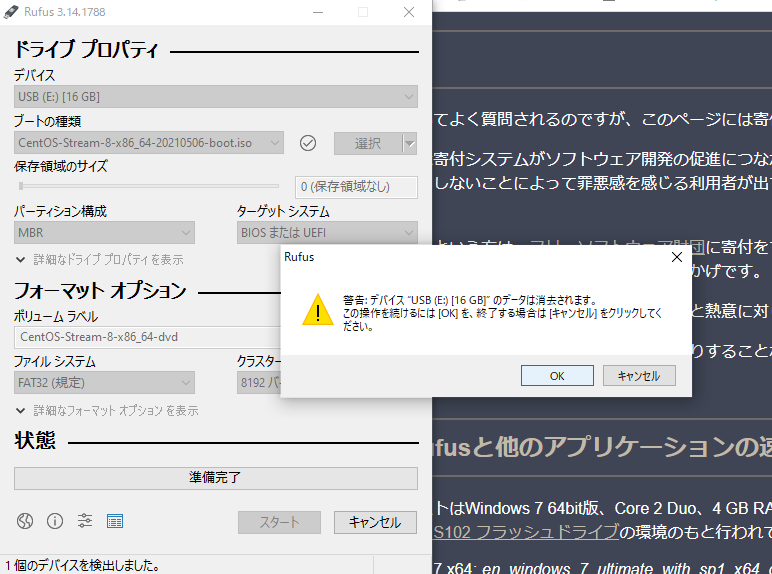Click the ターゲット システム label
Screen dimensions: 772x574
283,212
